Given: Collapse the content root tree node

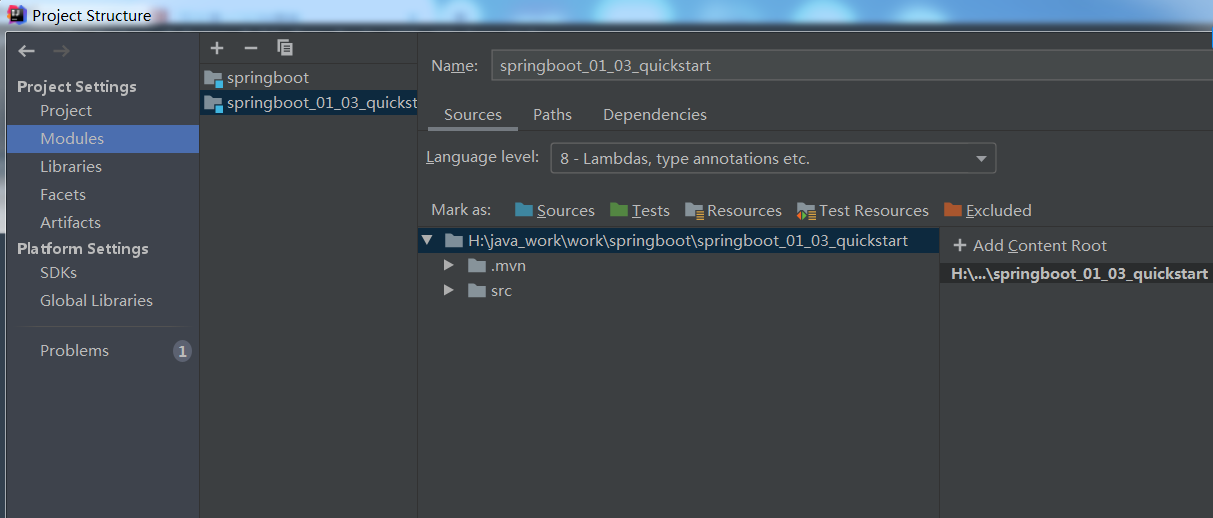Looking at the screenshot, I should pos(427,241).
